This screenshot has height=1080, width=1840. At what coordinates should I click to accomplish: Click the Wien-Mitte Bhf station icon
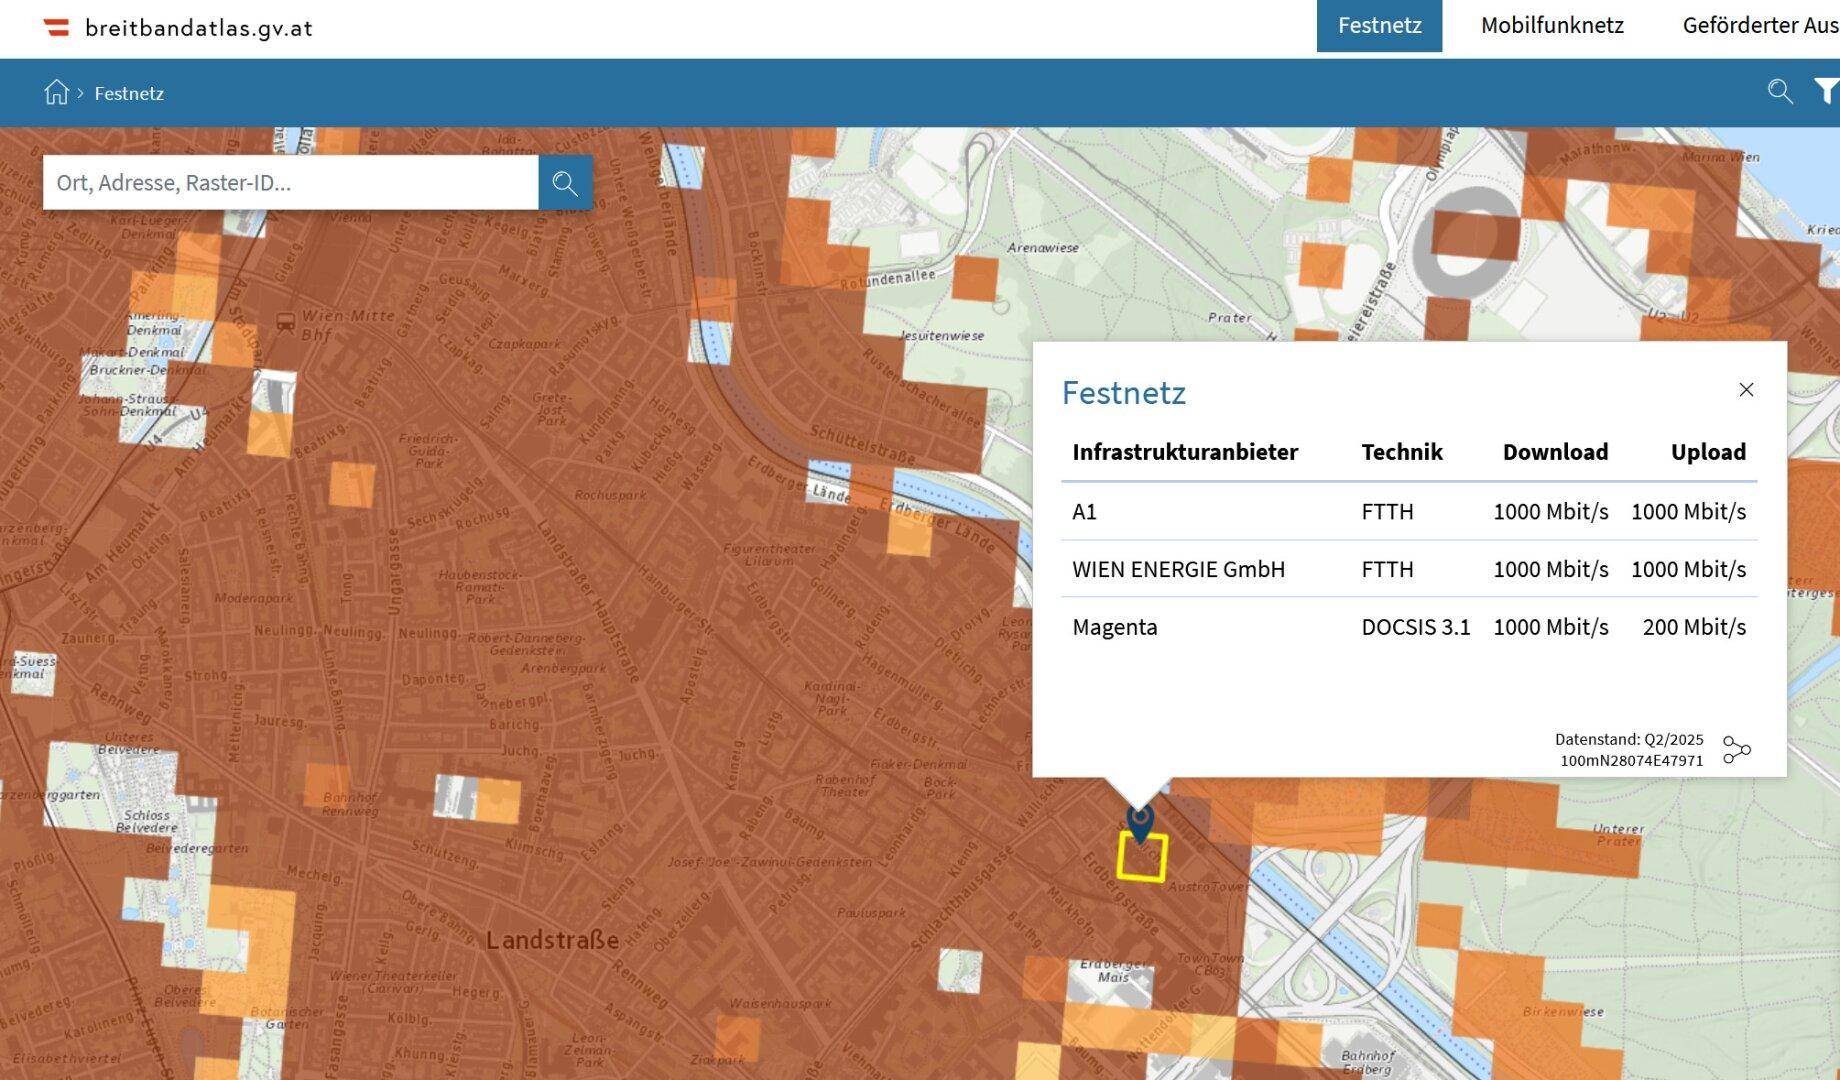tap(285, 322)
